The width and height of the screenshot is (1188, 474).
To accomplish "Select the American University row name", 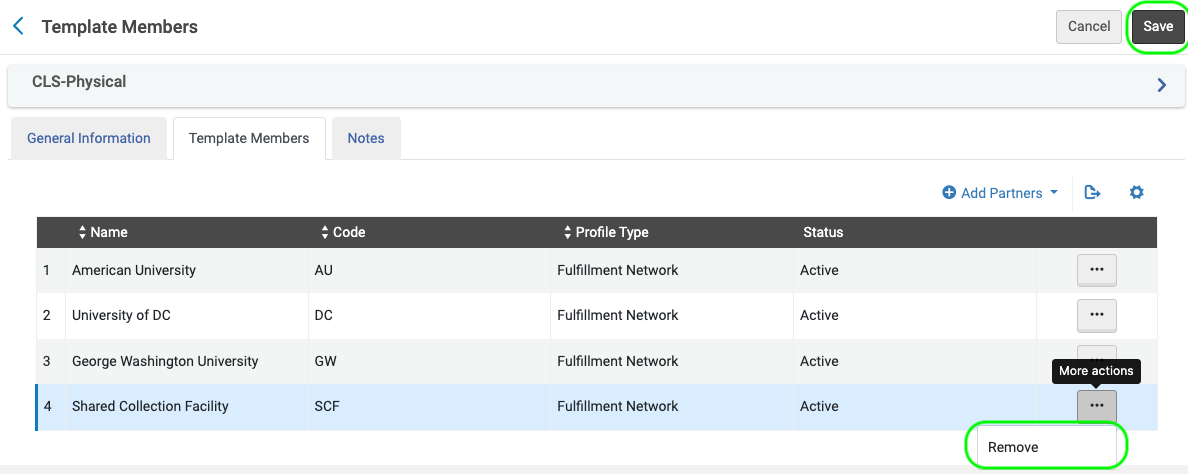I will click(134, 270).
